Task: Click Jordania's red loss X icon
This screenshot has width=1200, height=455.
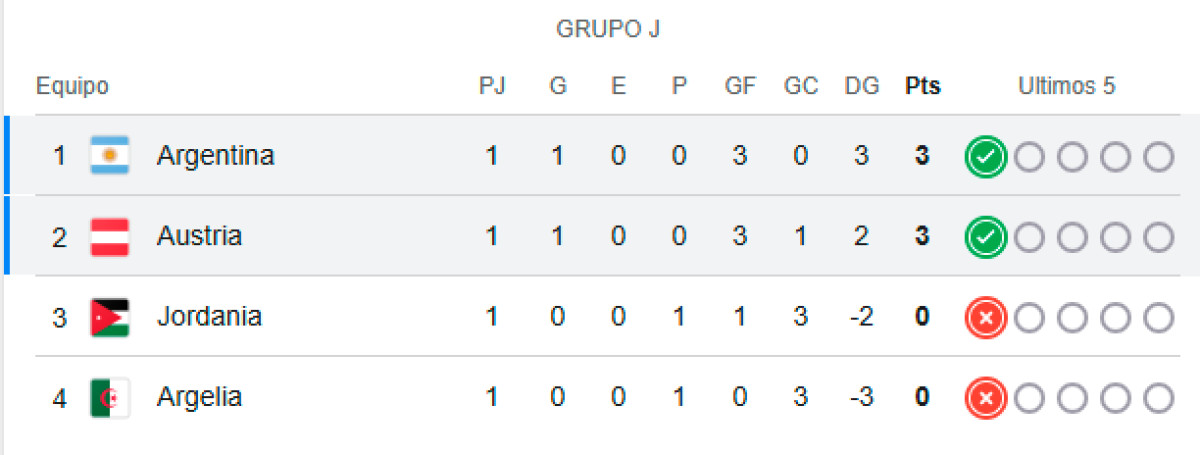Action: click(985, 318)
